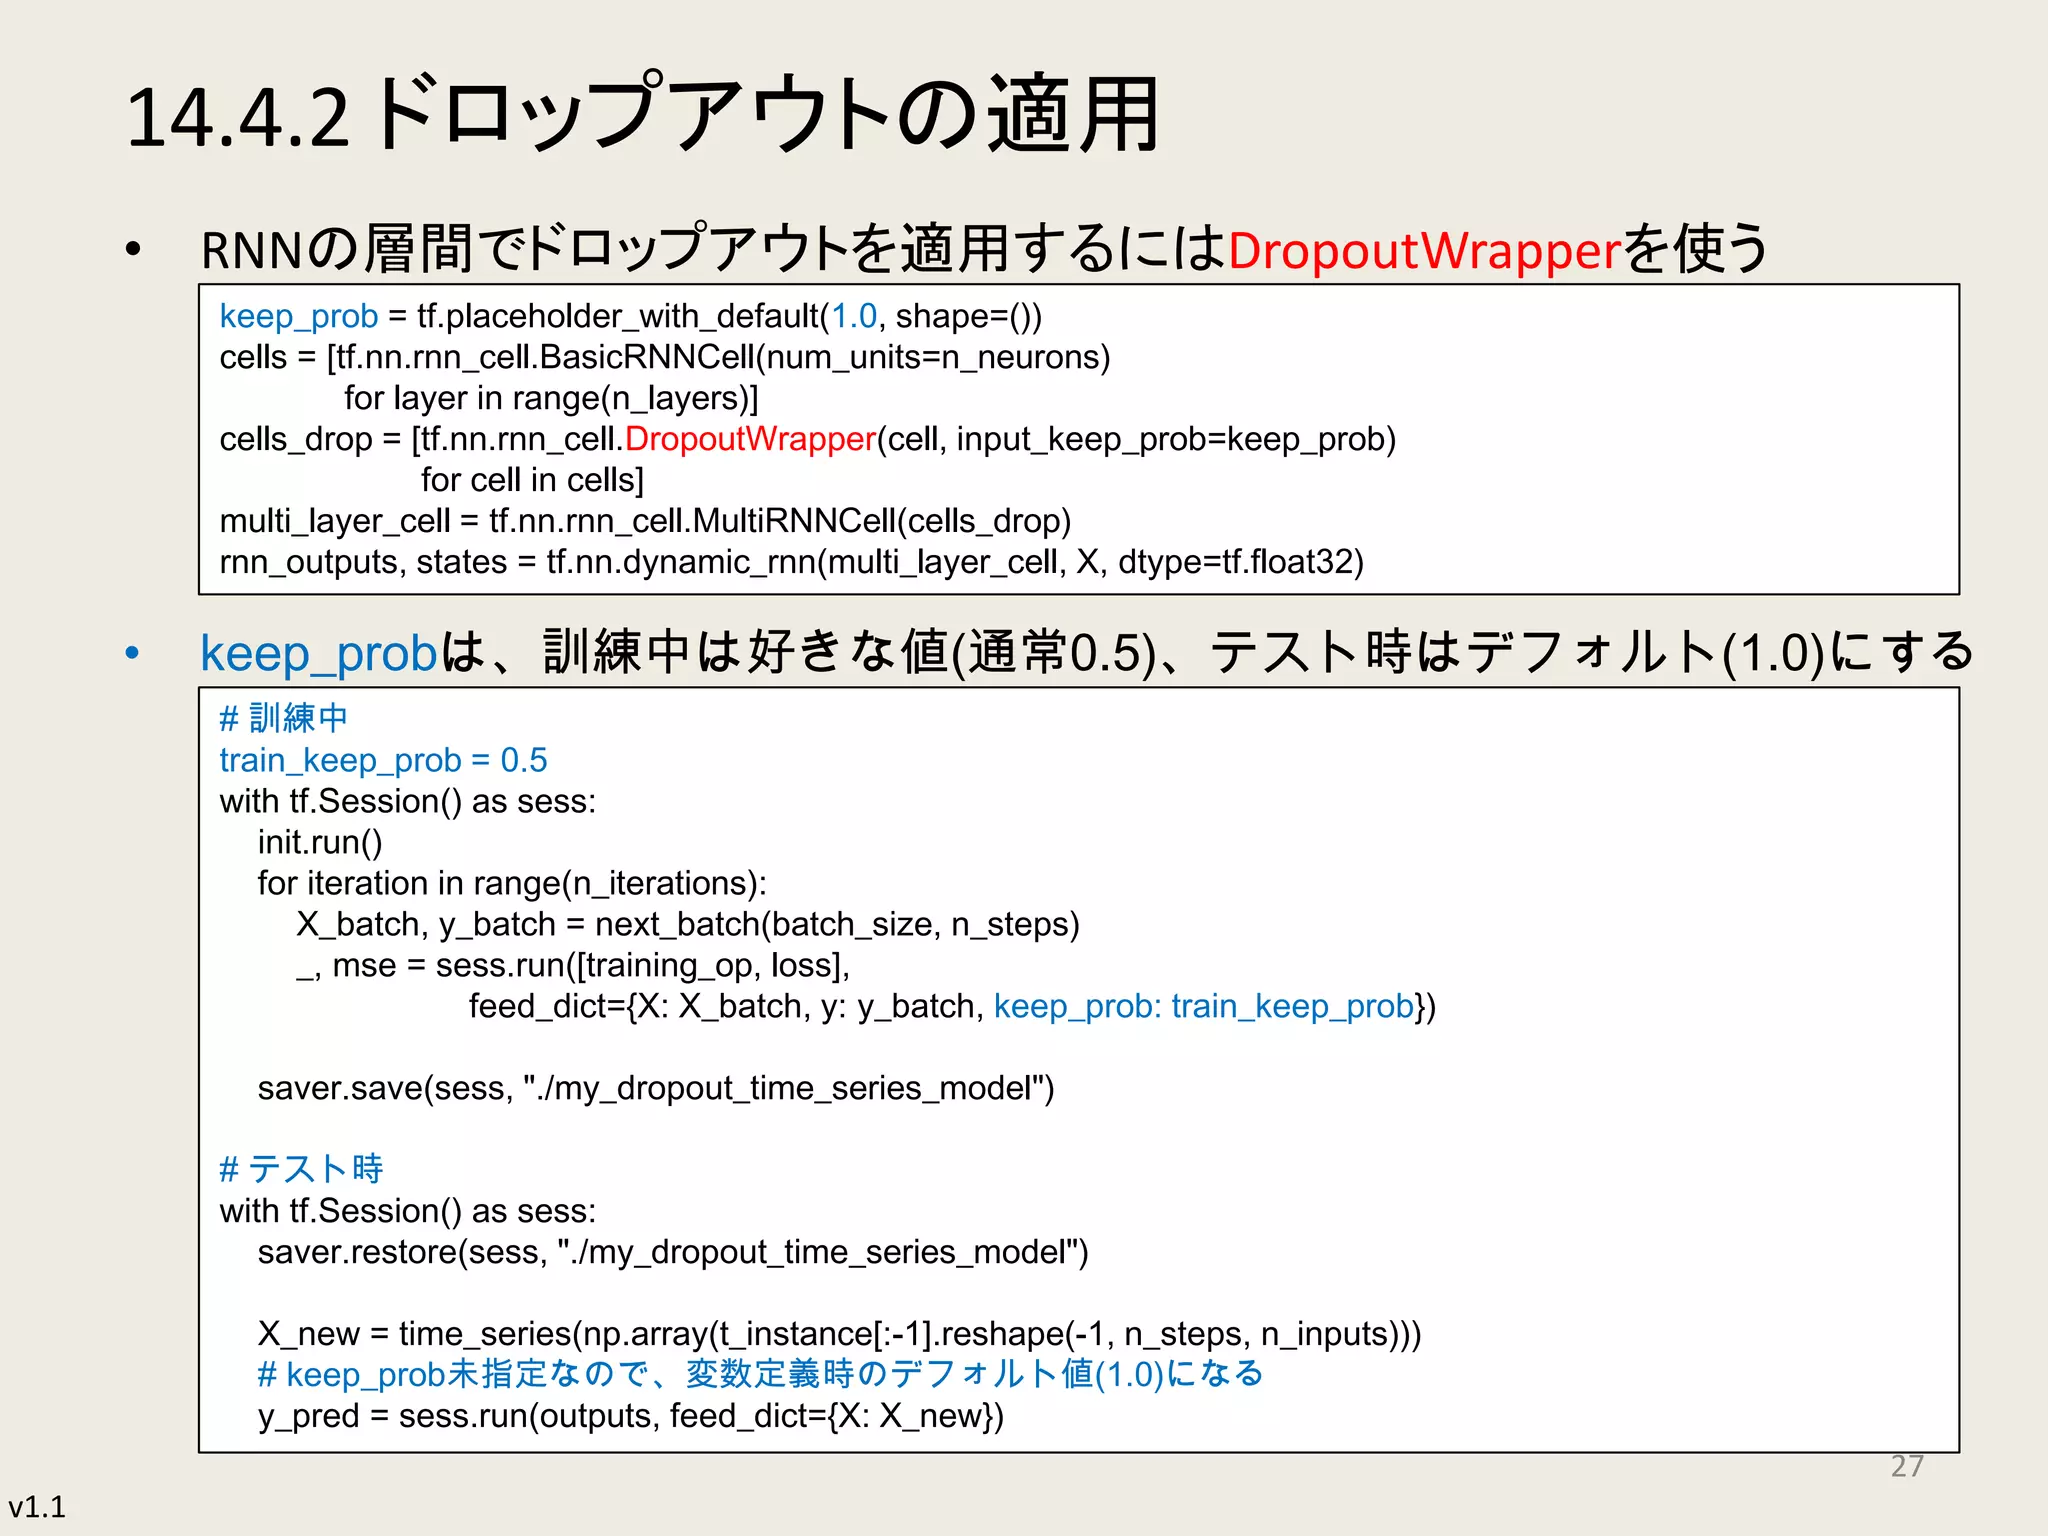Click the comment '# 訓練中'

(x=284, y=718)
